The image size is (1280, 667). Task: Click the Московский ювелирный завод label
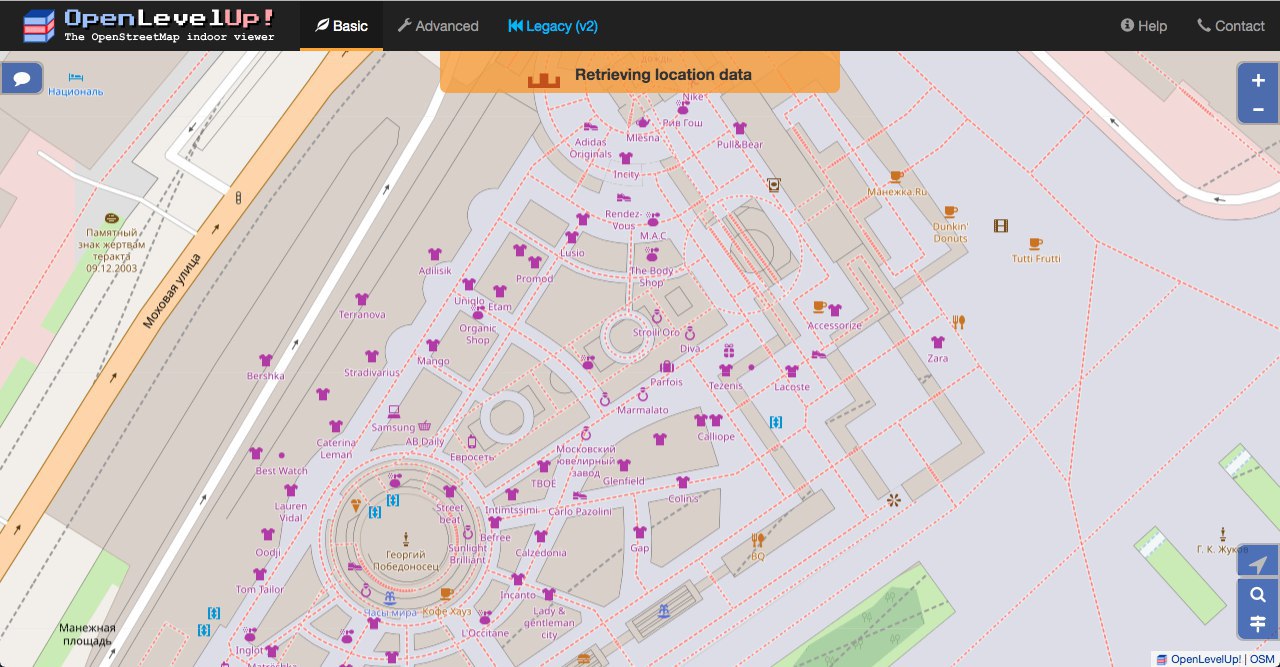point(585,461)
